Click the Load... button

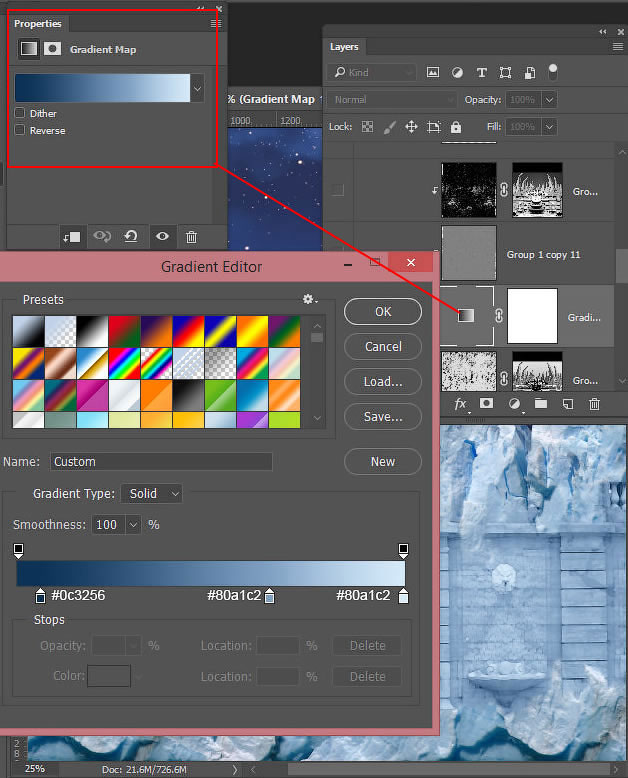pyautogui.click(x=383, y=382)
